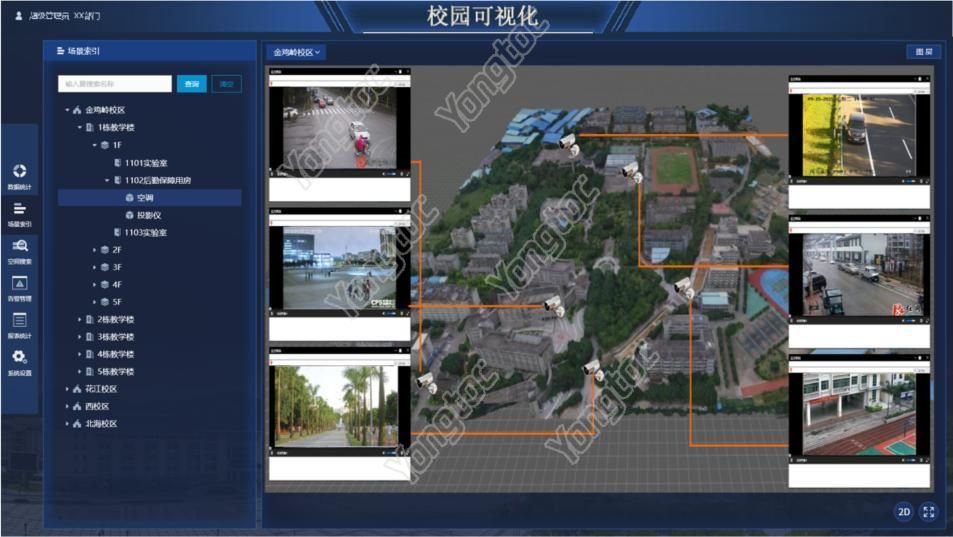Expand the 2F floor node
Image resolution: width=953 pixels, height=537 pixels.
click(x=94, y=250)
